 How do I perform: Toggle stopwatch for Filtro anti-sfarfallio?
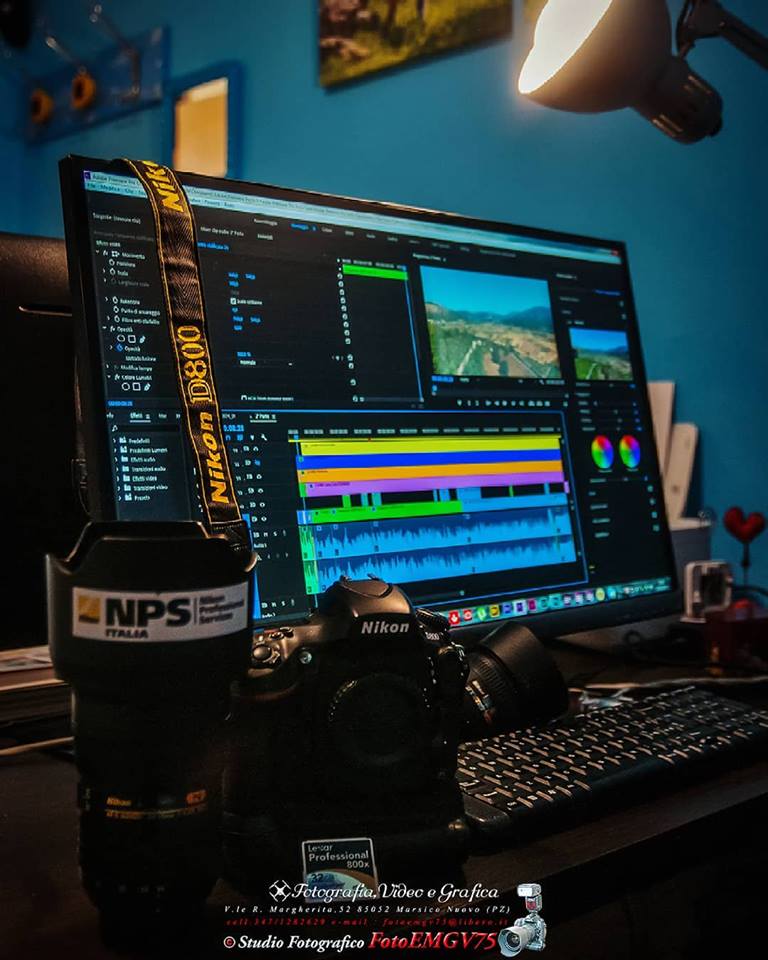[x=117, y=319]
